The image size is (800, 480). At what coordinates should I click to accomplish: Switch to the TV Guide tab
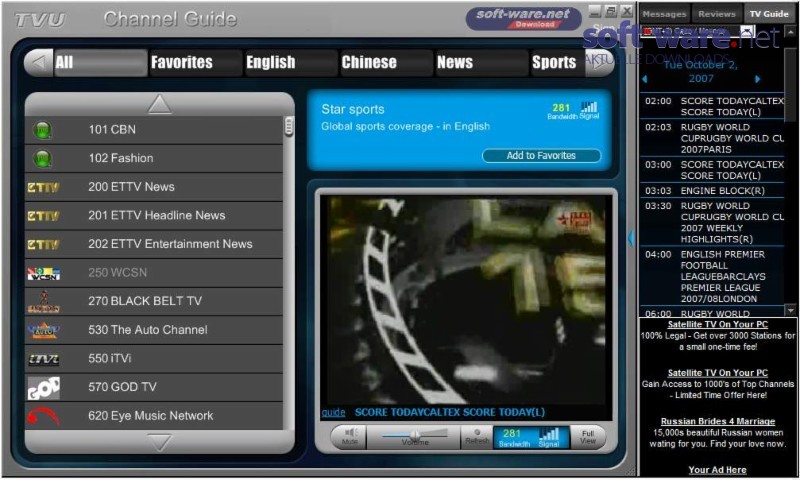[769, 14]
